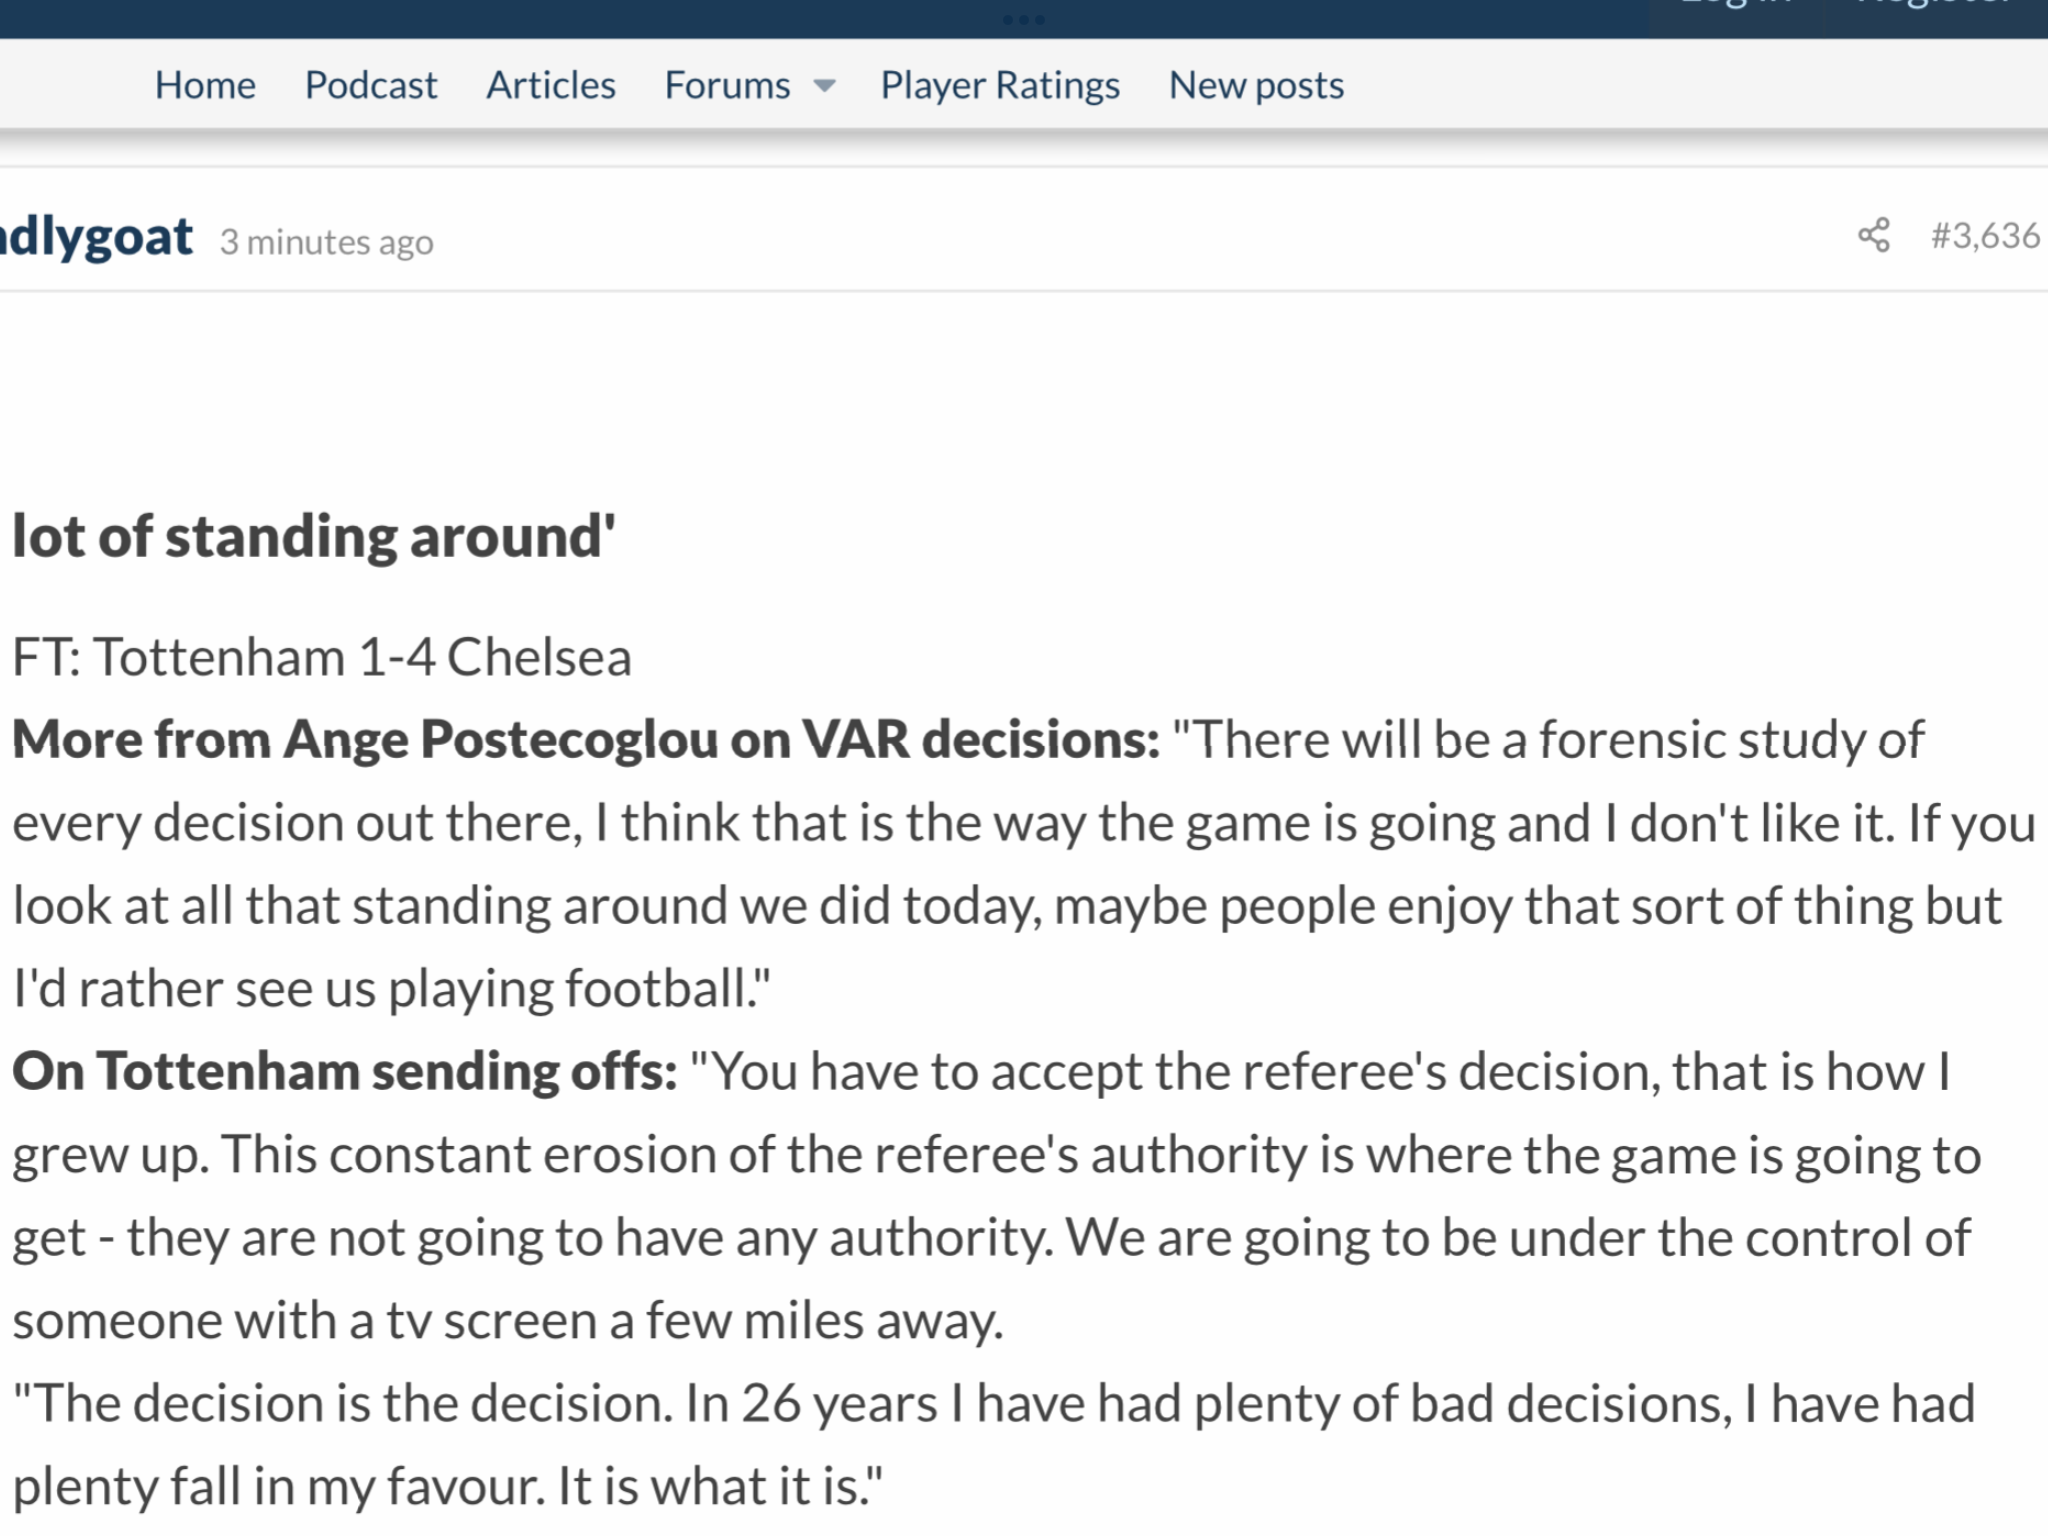Click bold 'On Tottenham sending offs:' text
Viewport: 2048px width, 1536px height.
[345, 1072]
